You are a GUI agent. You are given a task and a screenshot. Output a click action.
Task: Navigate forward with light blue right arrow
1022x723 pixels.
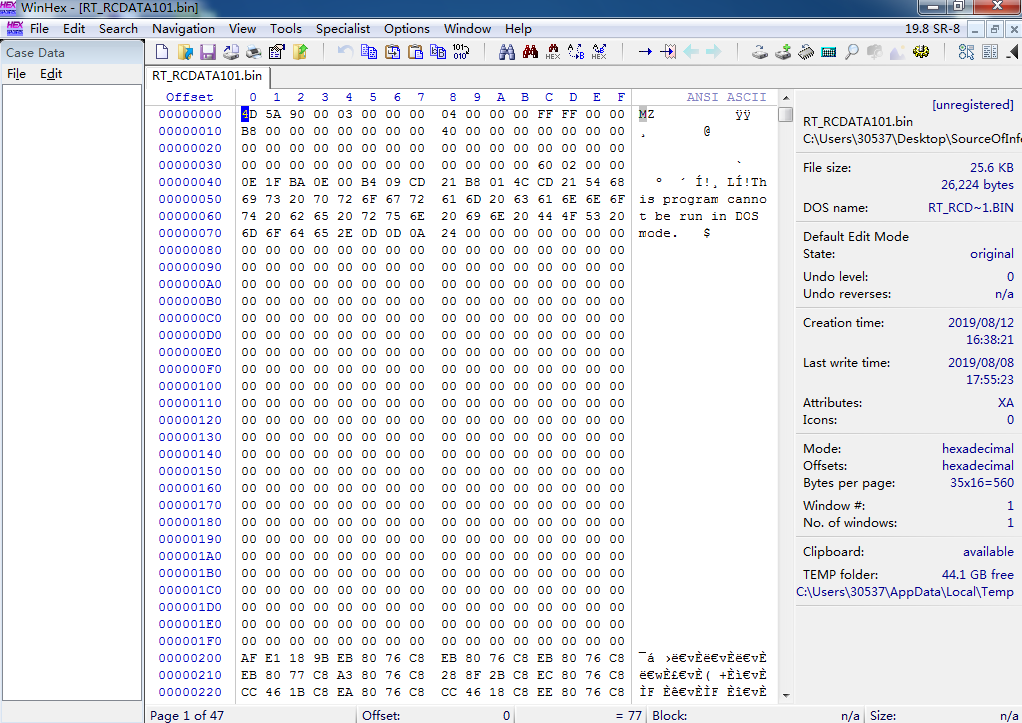(x=714, y=52)
